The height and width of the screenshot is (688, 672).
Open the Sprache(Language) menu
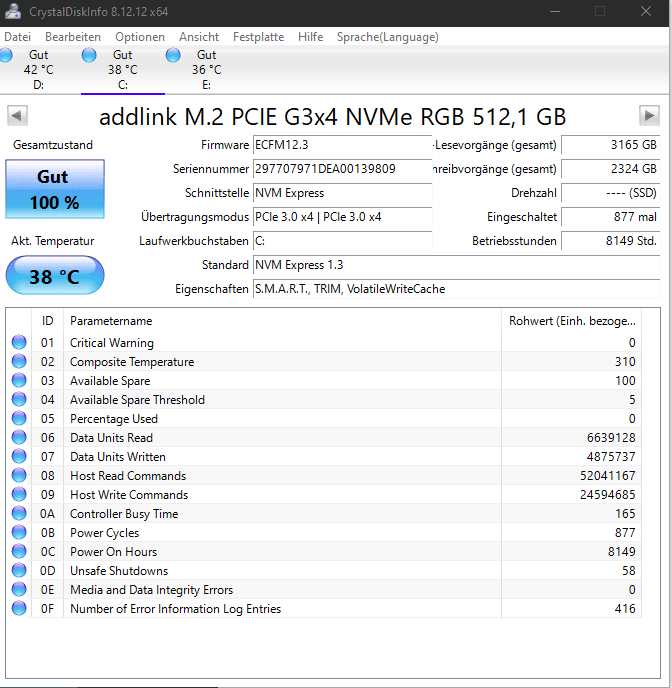click(388, 37)
